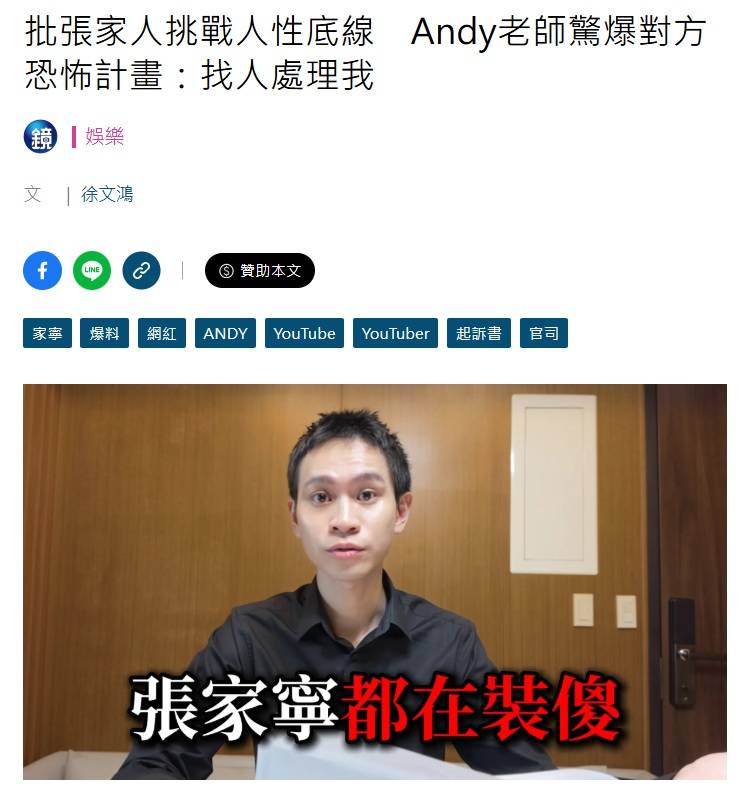
Task: Copy article link with chain icon
Action: click(141, 270)
